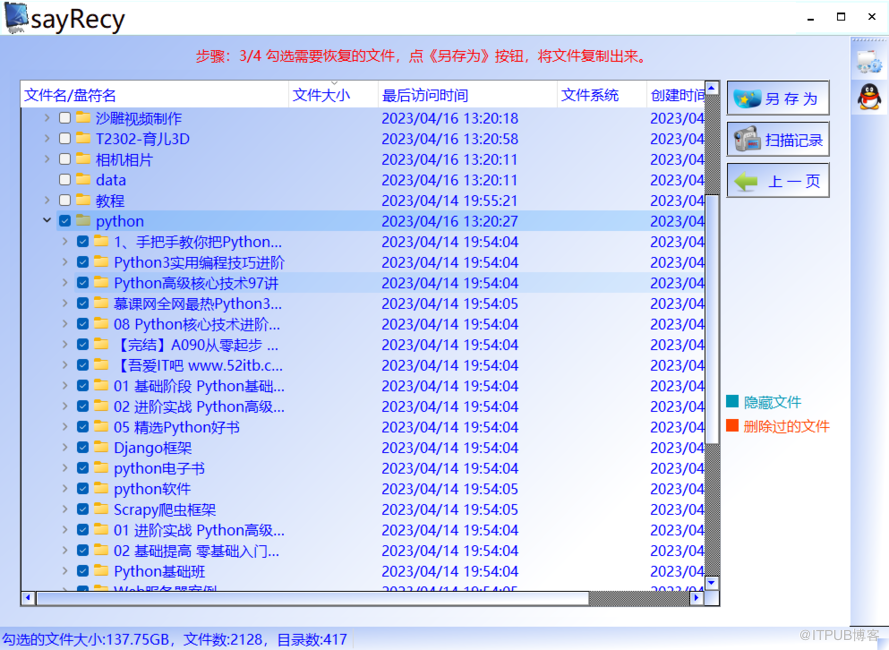
Task: Click folder icon of 【完结】A090从零起步
Action: click(101, 344)
